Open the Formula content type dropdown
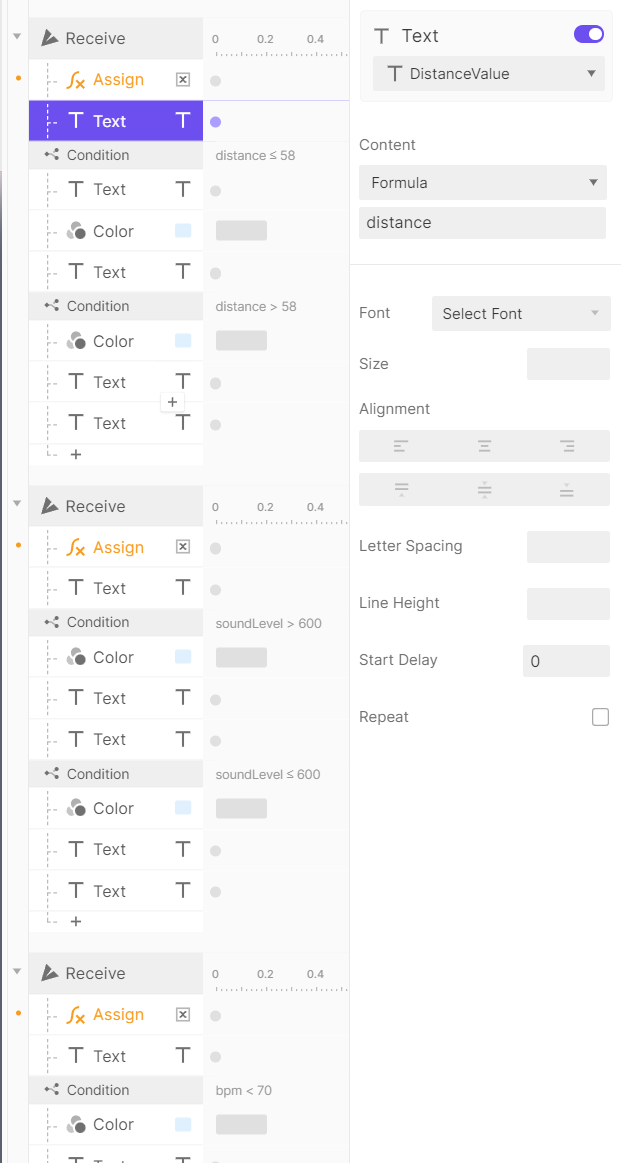This screenshot has height=1163, width=621. (482, 182)
